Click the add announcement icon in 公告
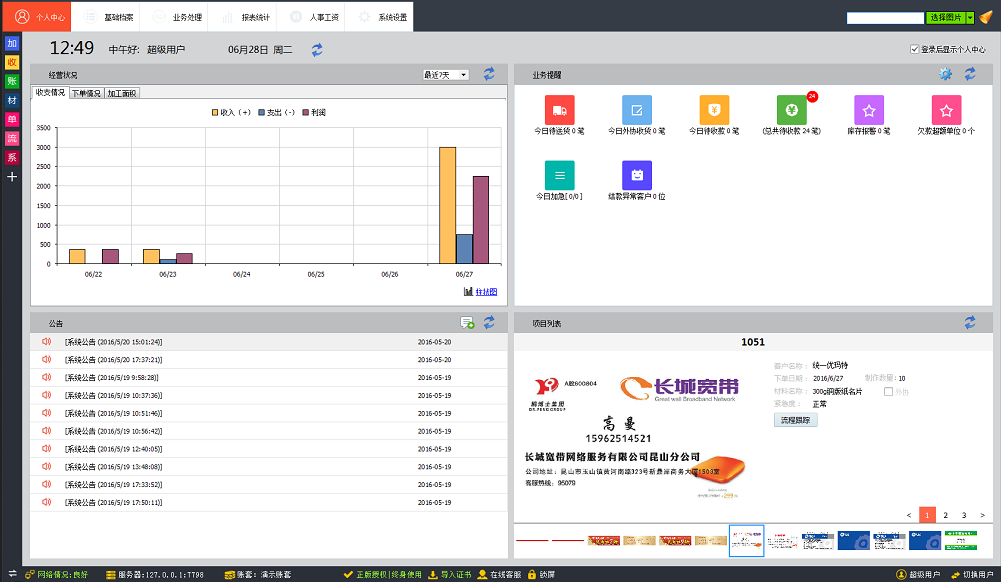The width and height of the screenshot is (1001, 582). [467, 322]
